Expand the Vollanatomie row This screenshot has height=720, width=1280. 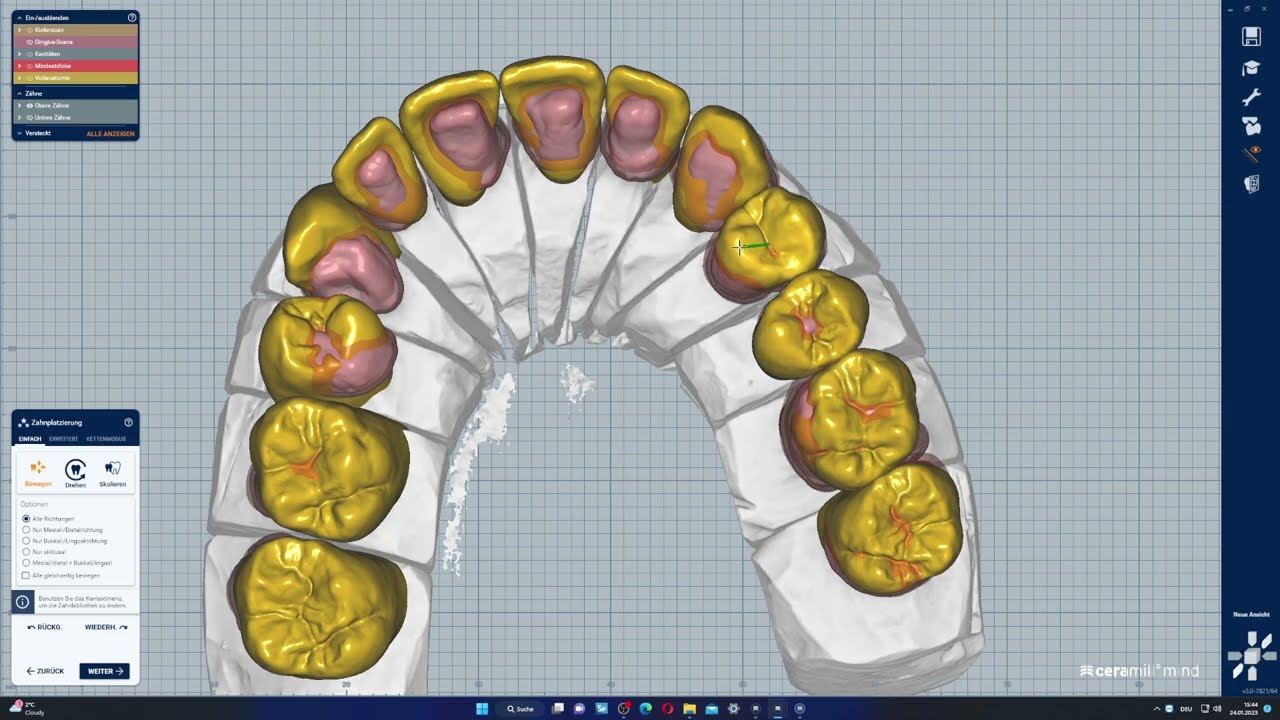(19, 78)
